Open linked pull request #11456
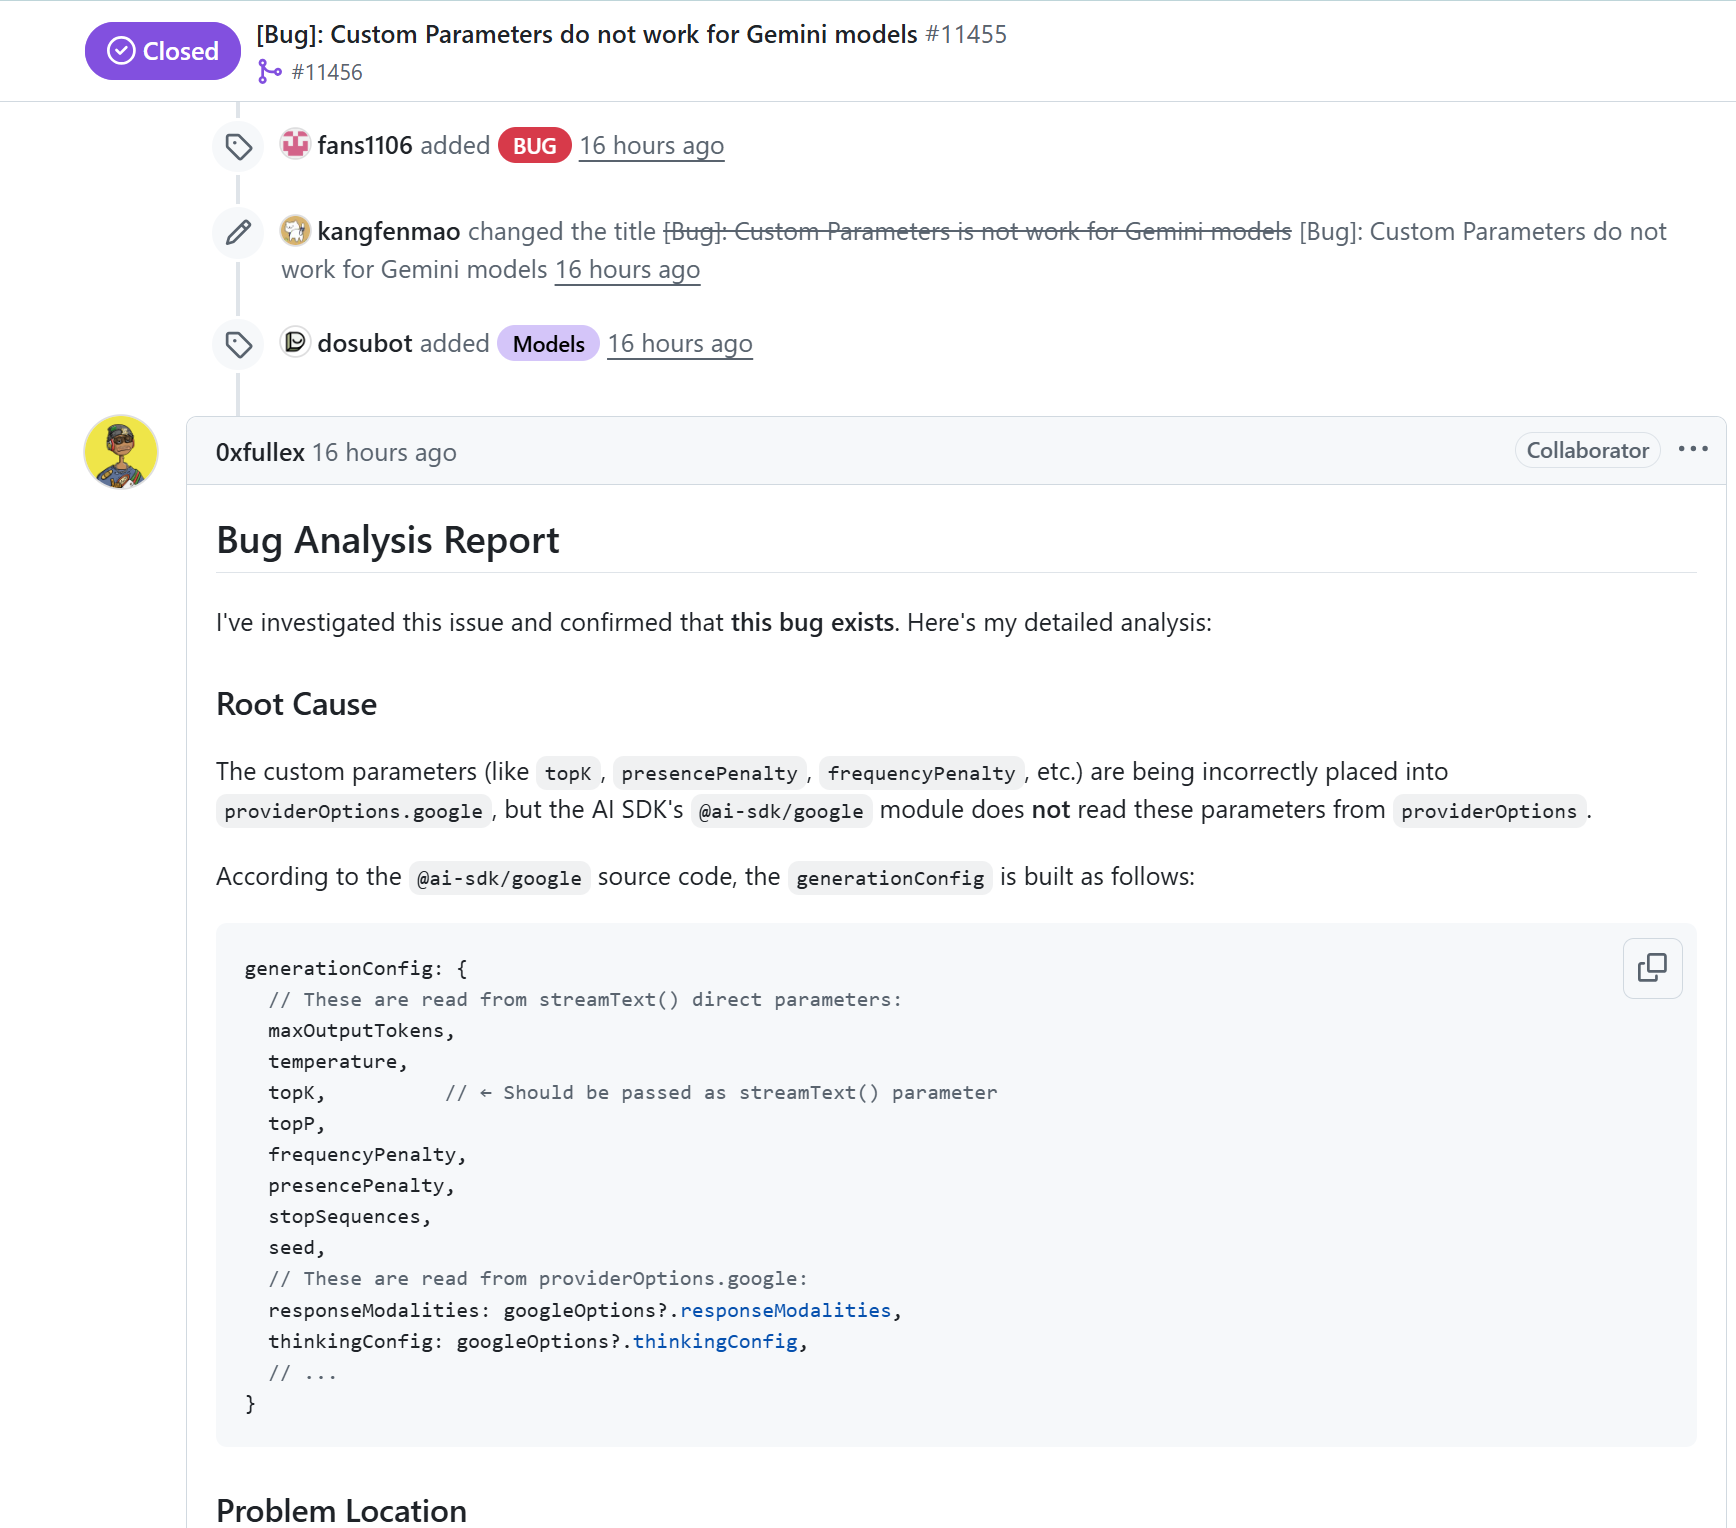Image resolution: width=1736 pixels, height=1528 pixels. coord(326,72)
